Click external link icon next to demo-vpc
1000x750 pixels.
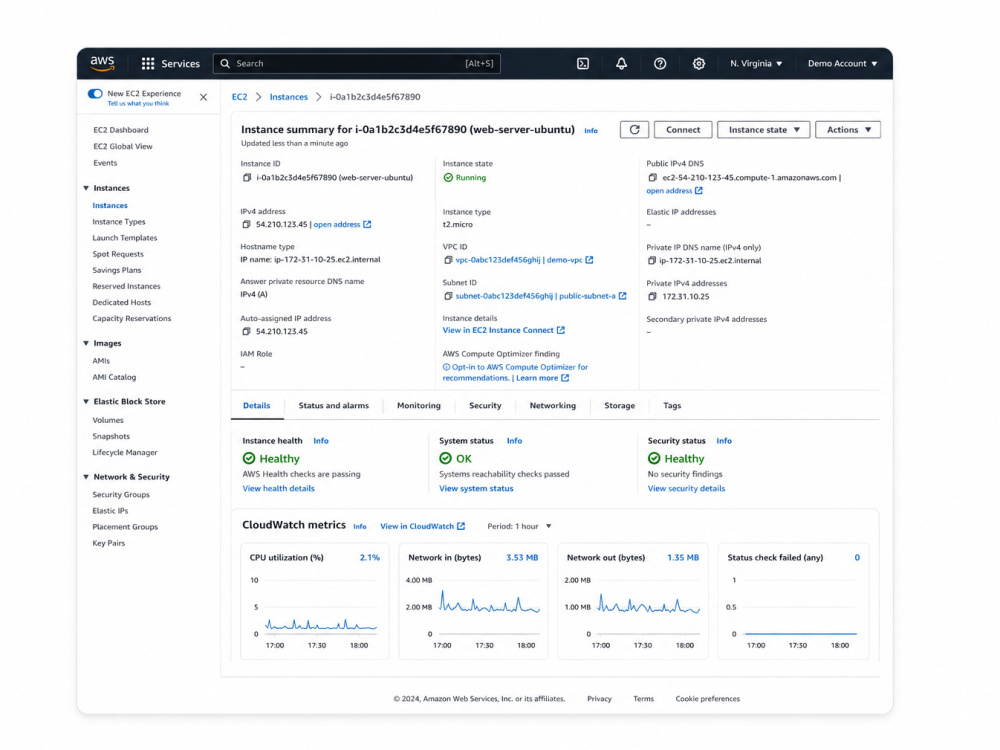pos(589,260)
